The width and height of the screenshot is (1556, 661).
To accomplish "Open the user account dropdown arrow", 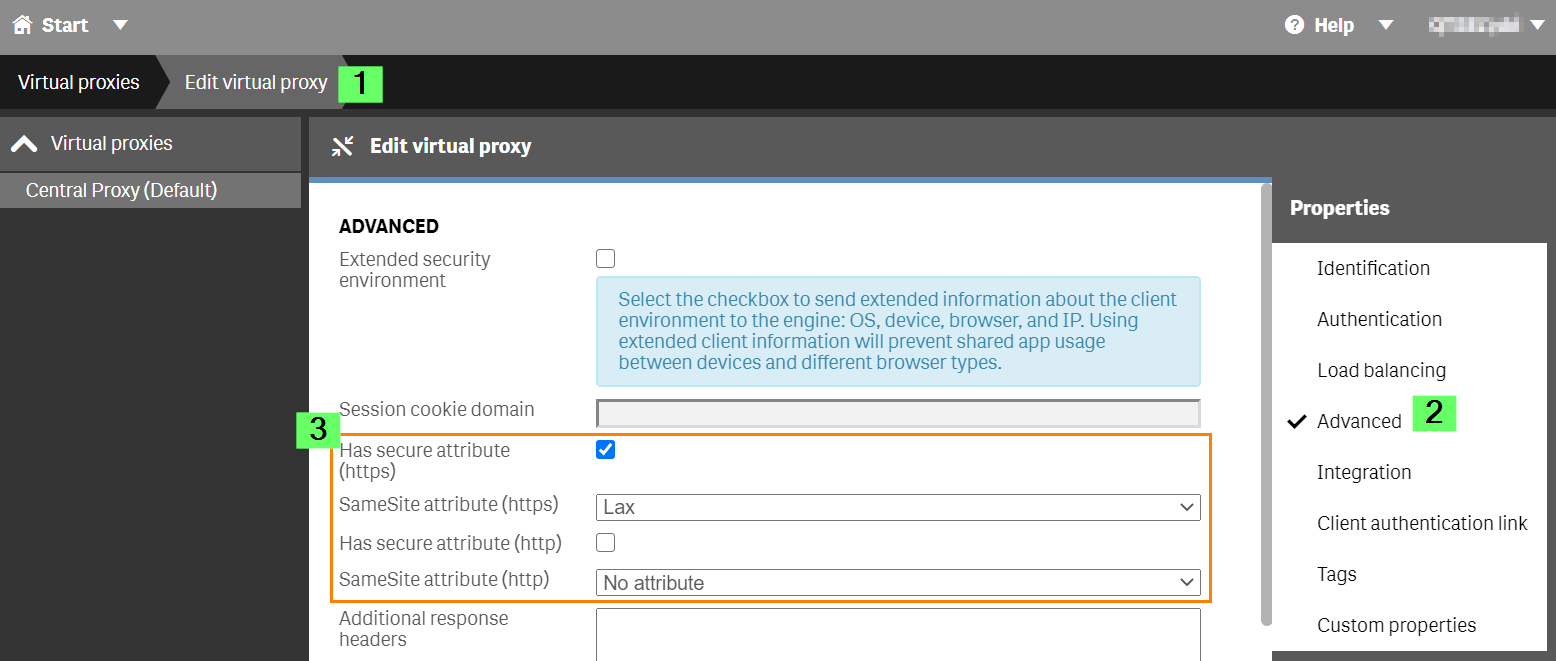I will click(1538, 25).
